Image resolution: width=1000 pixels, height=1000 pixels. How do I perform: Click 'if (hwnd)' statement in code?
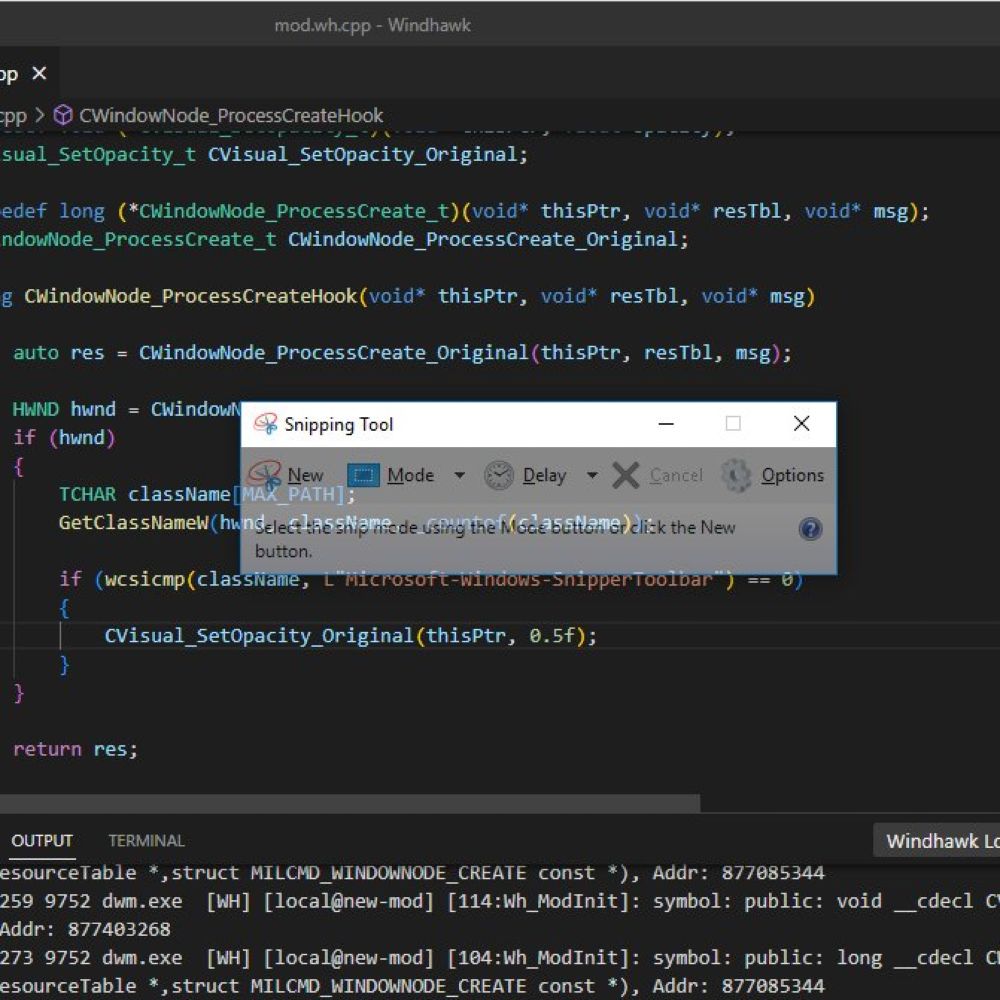pos(64,438)
